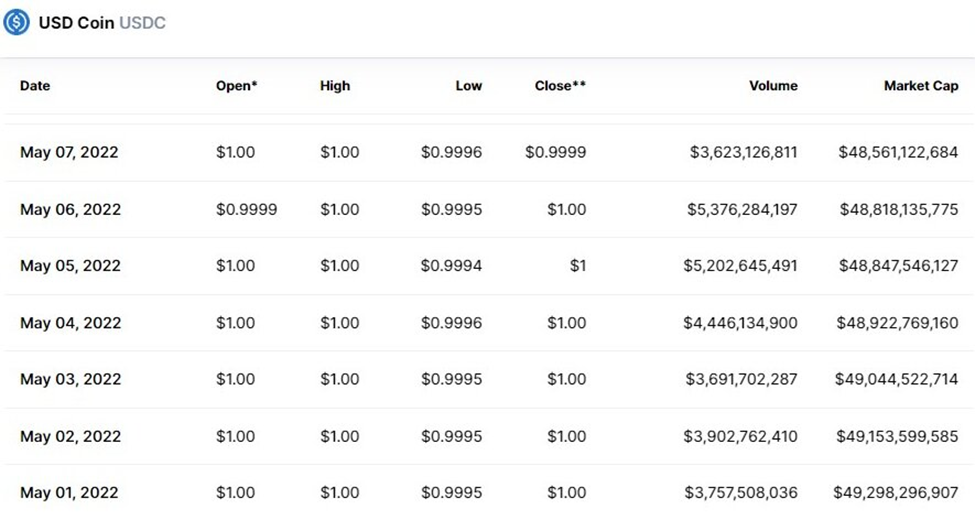
Task: Click the Open* column header
Action: (x=236, y=86)
